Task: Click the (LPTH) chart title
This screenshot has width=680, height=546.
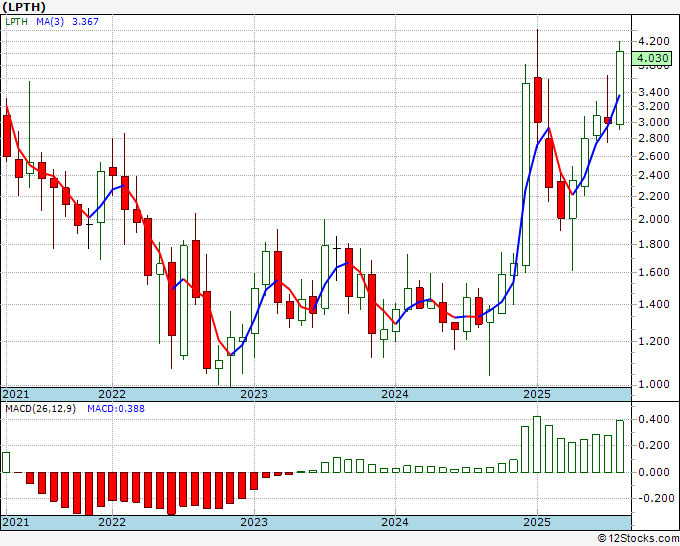Action: click(x=24, y=7)
